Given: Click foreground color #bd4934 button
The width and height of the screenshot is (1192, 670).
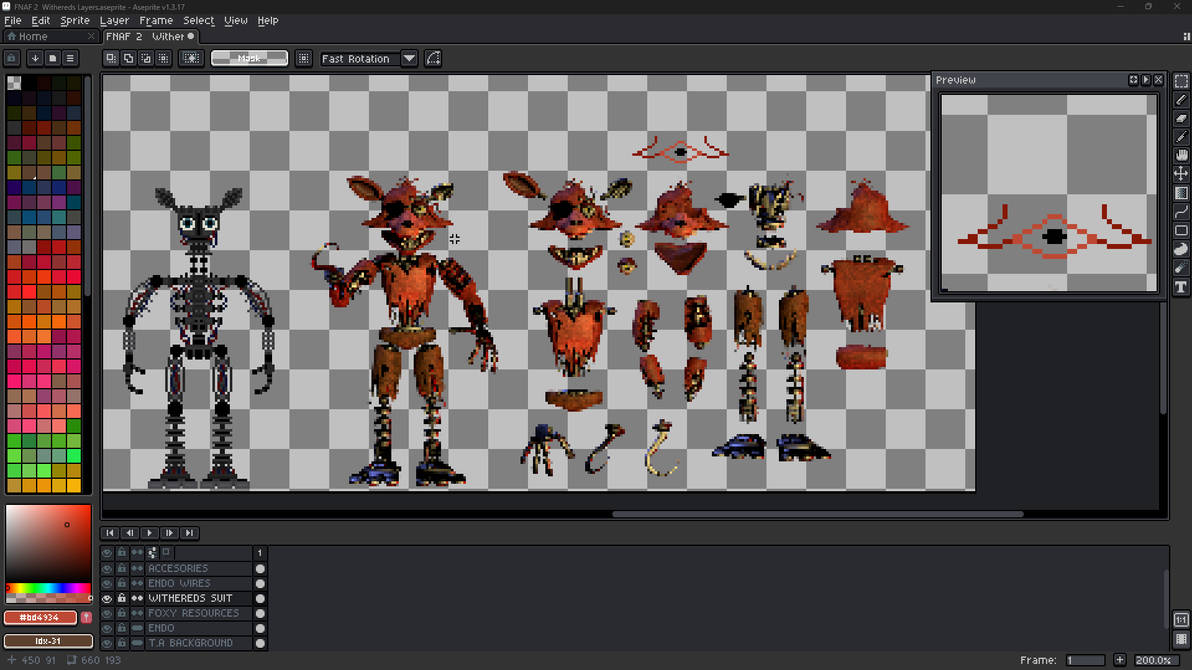Looking at the screenshot, I should pos(40,618).
